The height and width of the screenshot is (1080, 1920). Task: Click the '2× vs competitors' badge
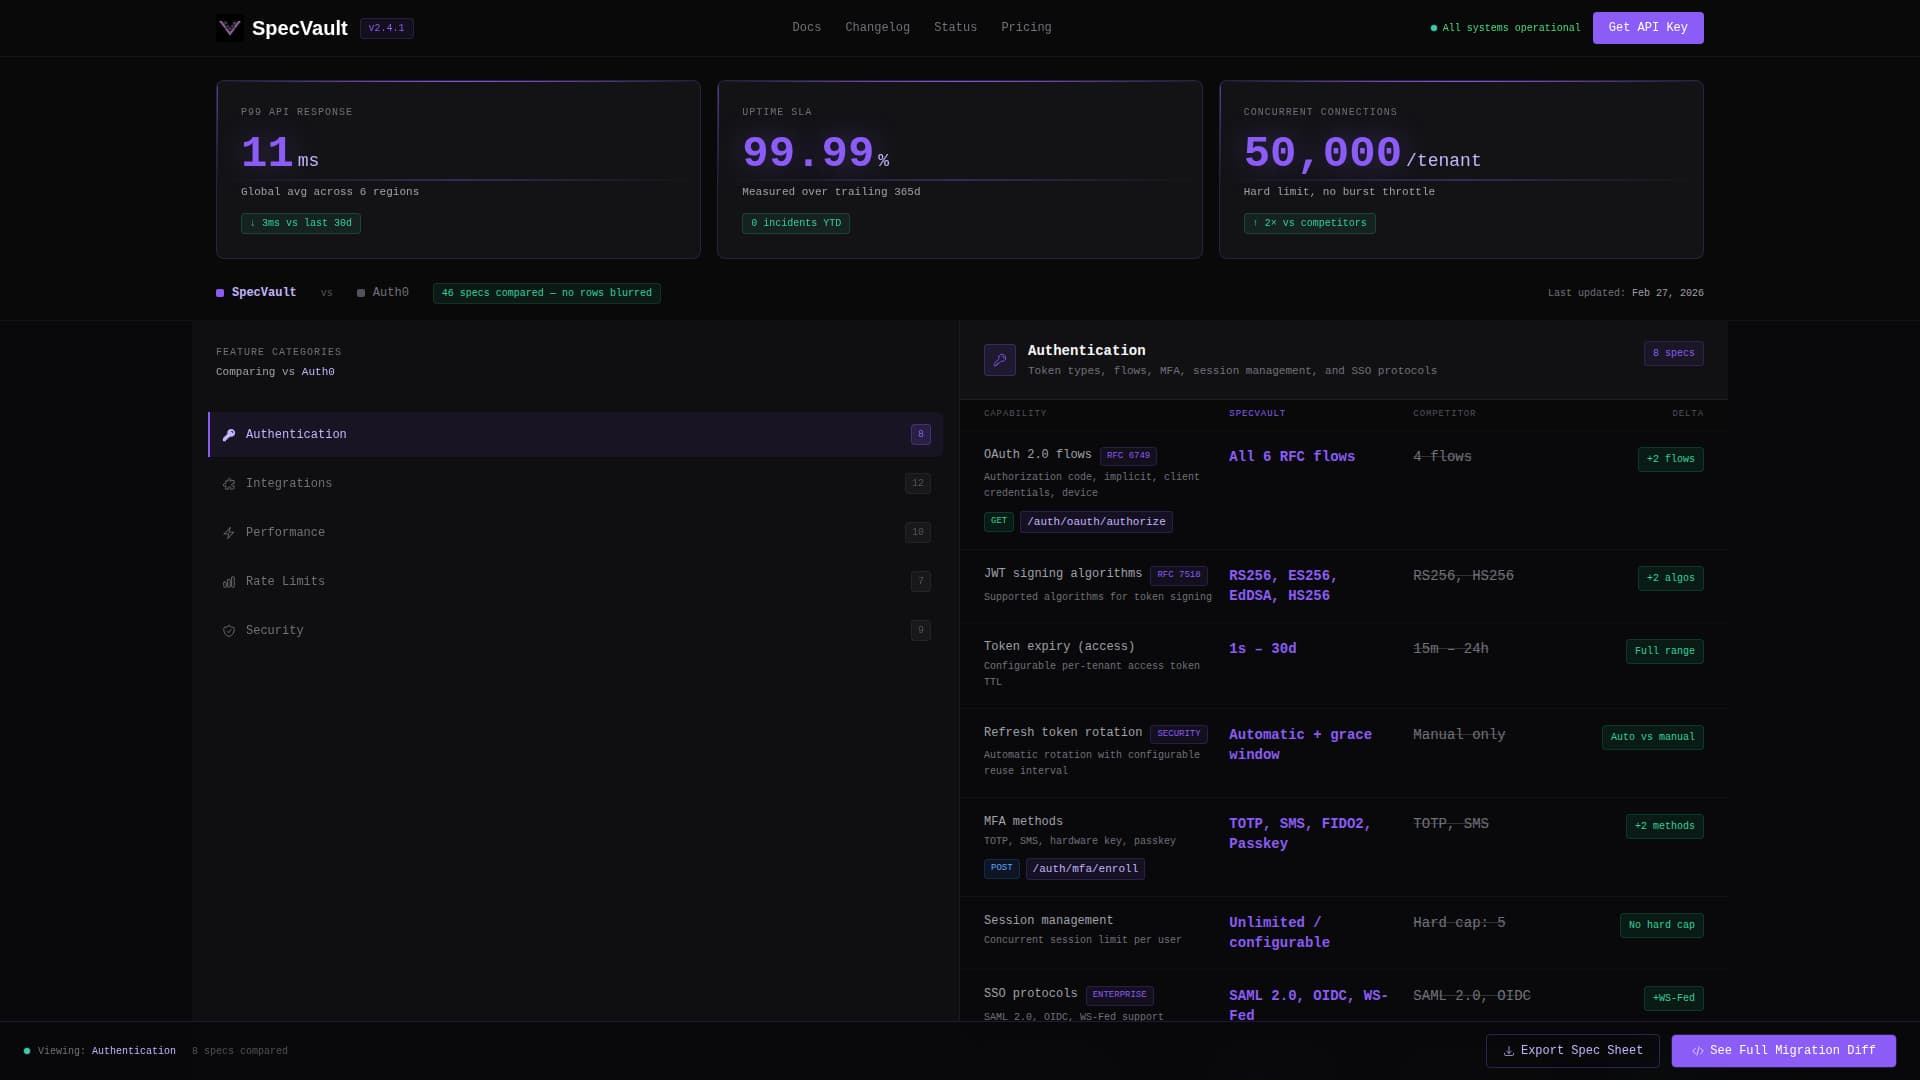1310,223
